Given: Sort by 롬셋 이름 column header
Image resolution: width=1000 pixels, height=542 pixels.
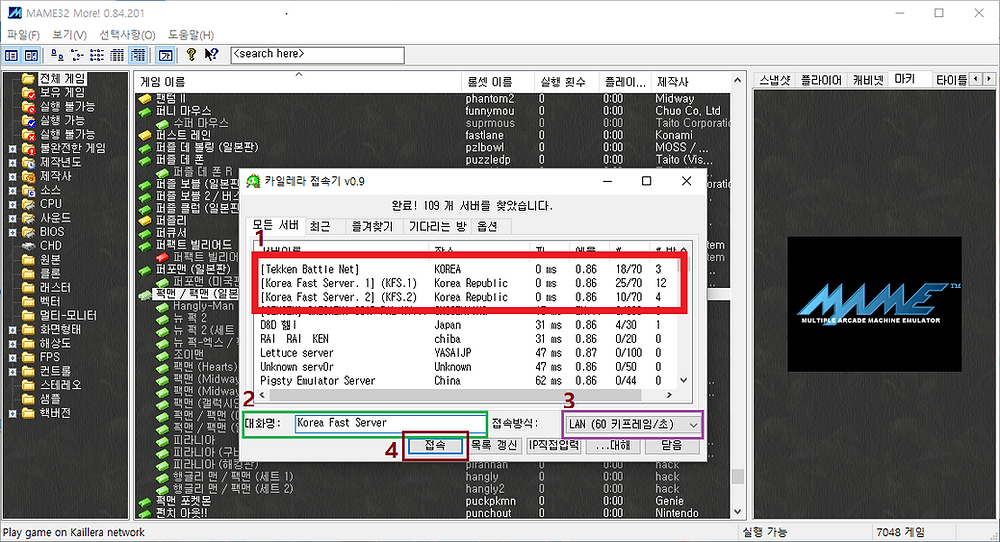Looking at the screenshot, I should pyautogui.click(x=496, y=82).
